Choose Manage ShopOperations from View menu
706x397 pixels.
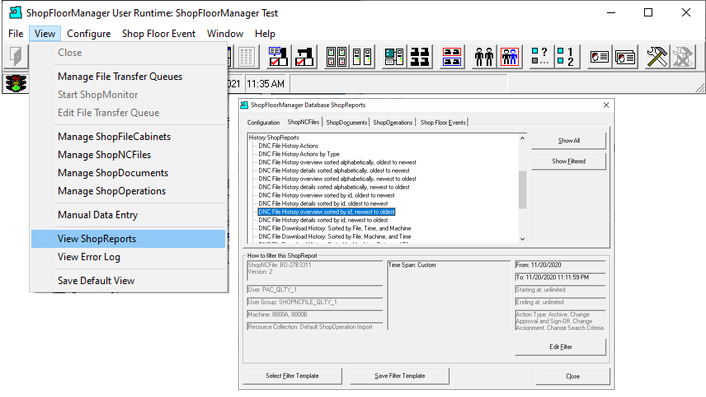pos(128,191)
